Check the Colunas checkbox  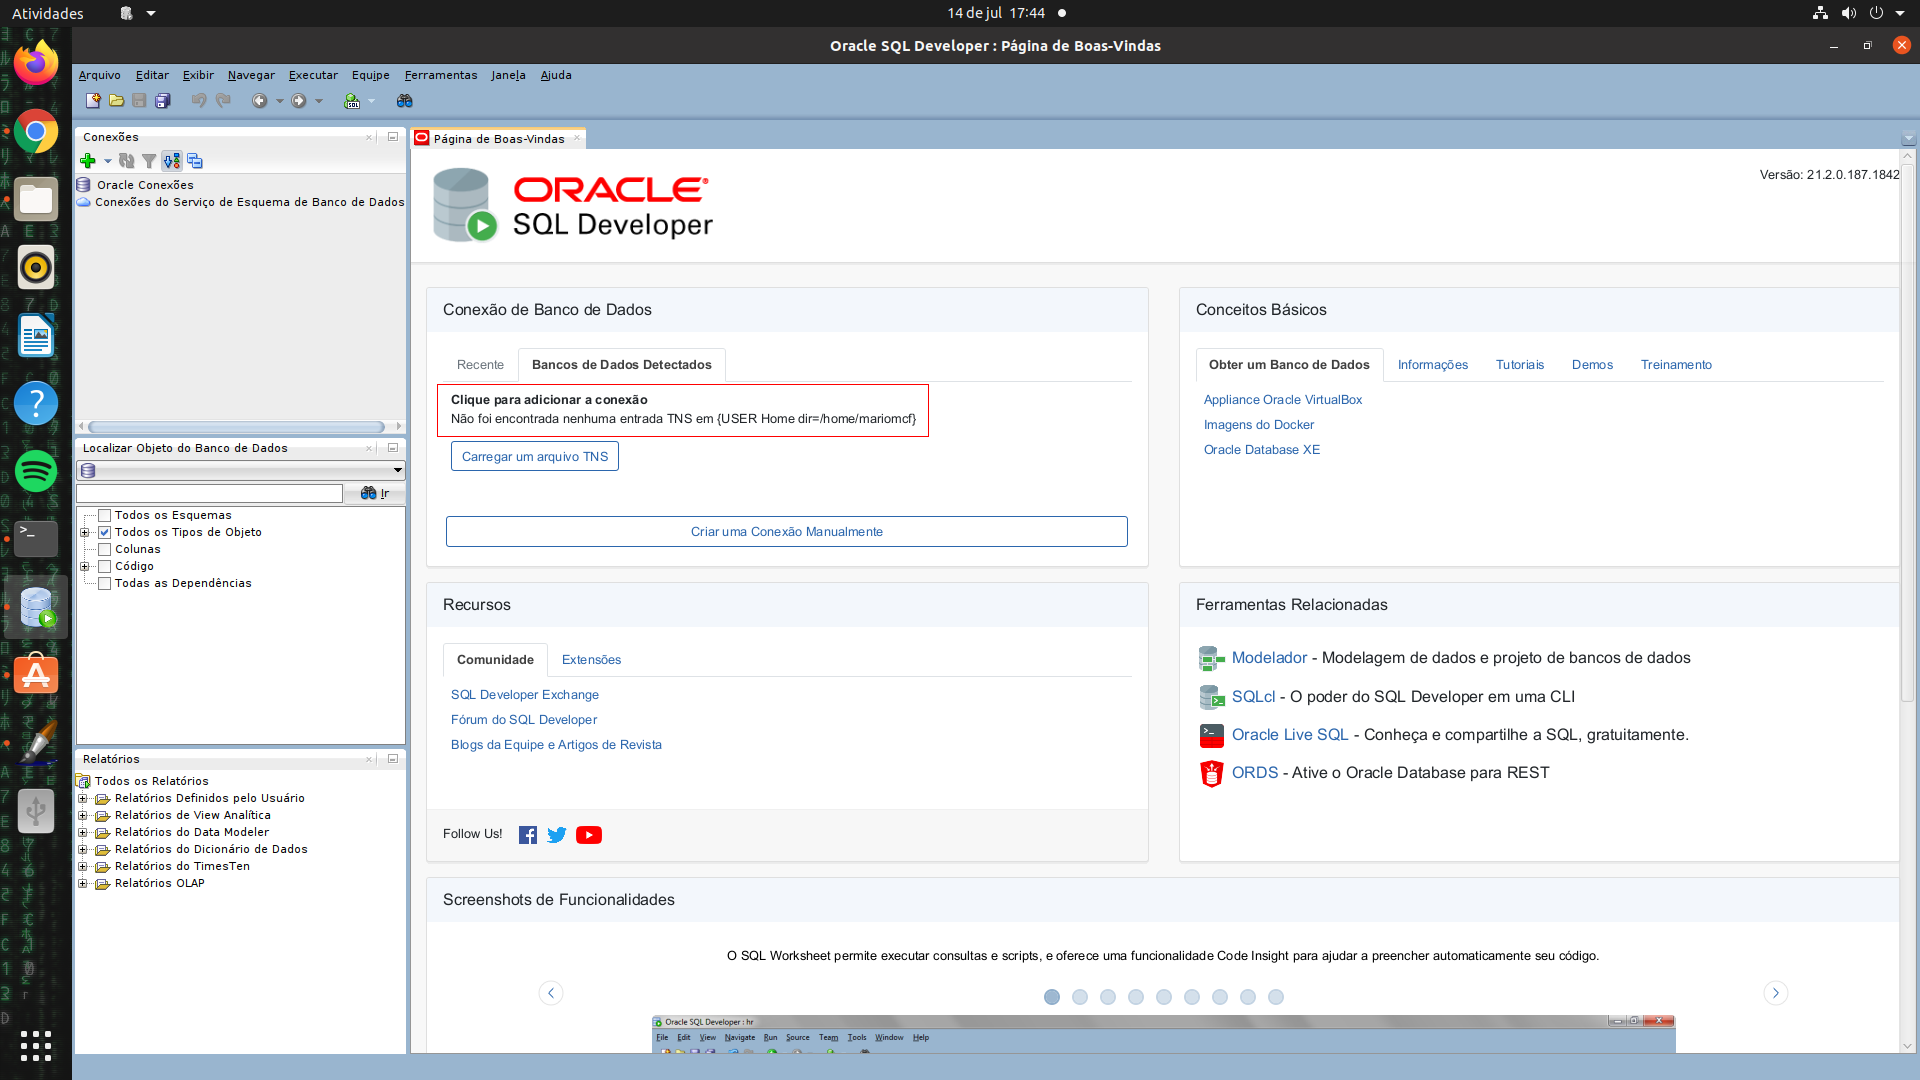104,550
